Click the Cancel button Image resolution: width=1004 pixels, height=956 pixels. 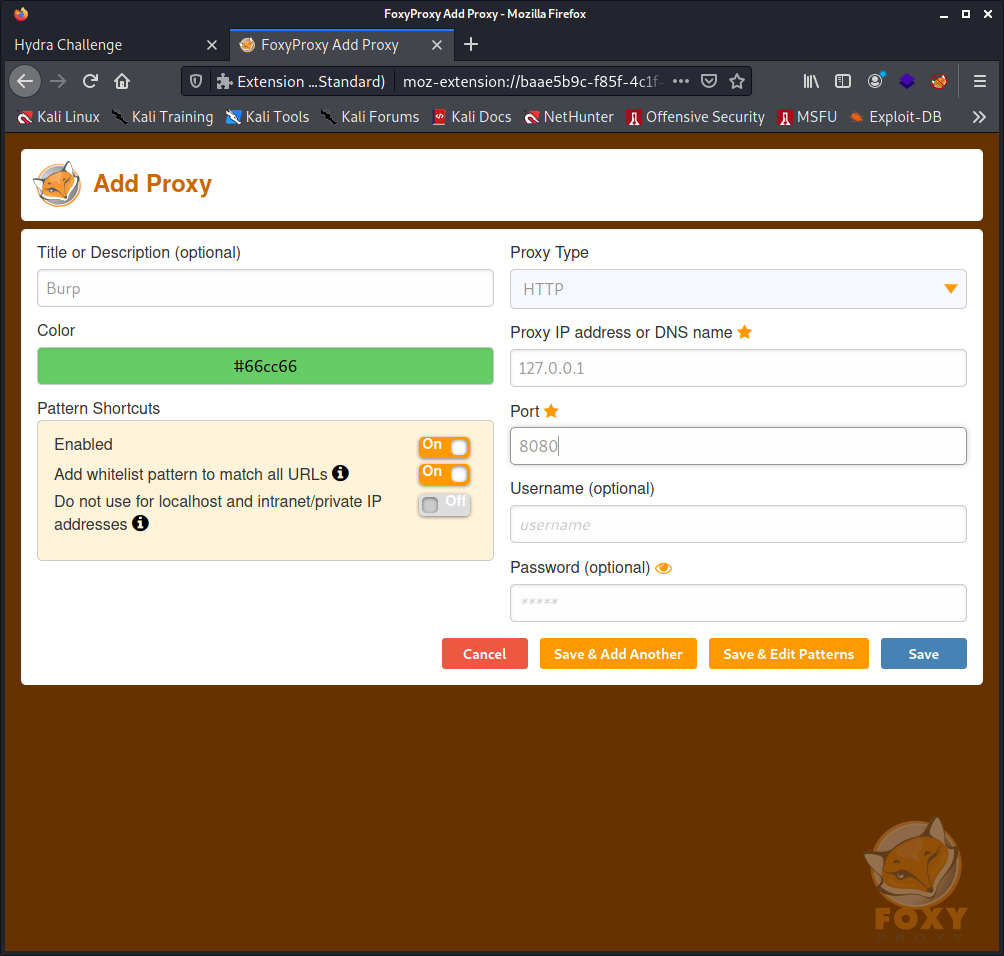click(x=485, y=654)
